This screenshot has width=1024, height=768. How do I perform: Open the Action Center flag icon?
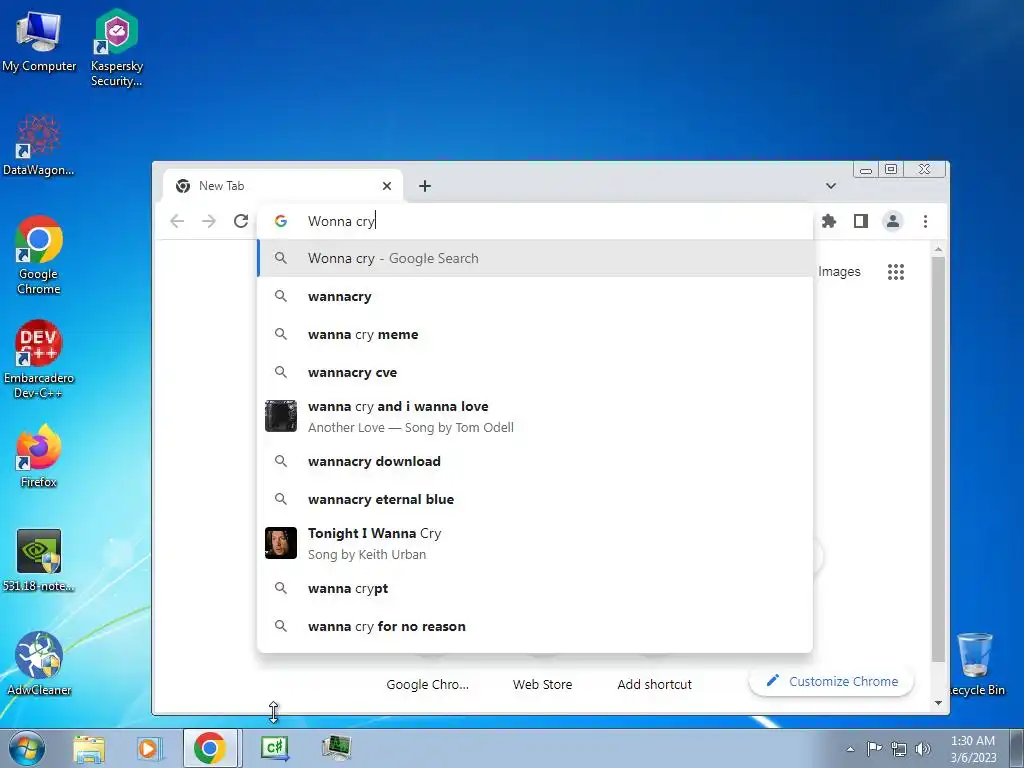(x=874, y=749)
